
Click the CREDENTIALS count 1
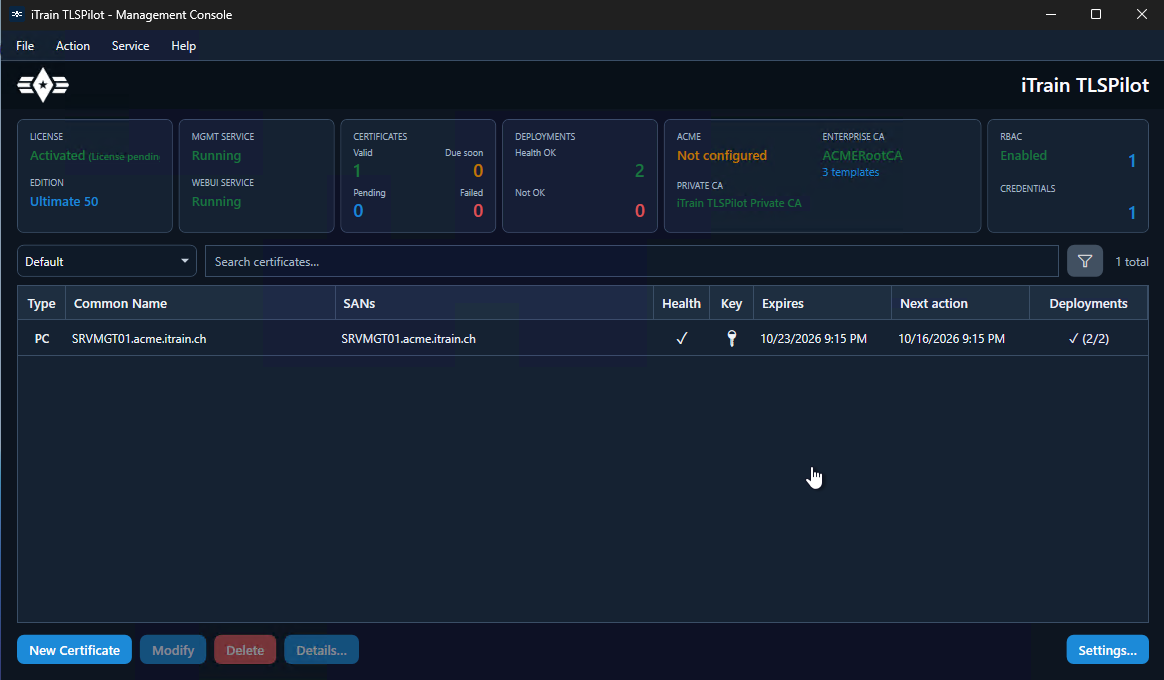(1131, 213)
